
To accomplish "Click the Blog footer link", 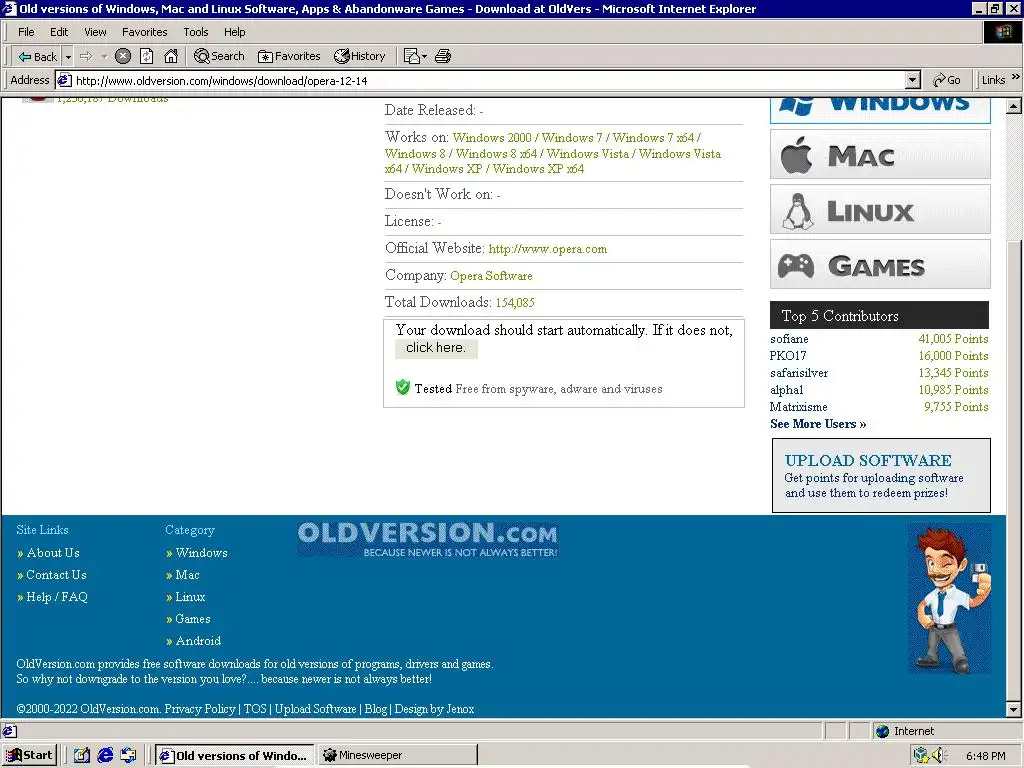I will 376,709.
